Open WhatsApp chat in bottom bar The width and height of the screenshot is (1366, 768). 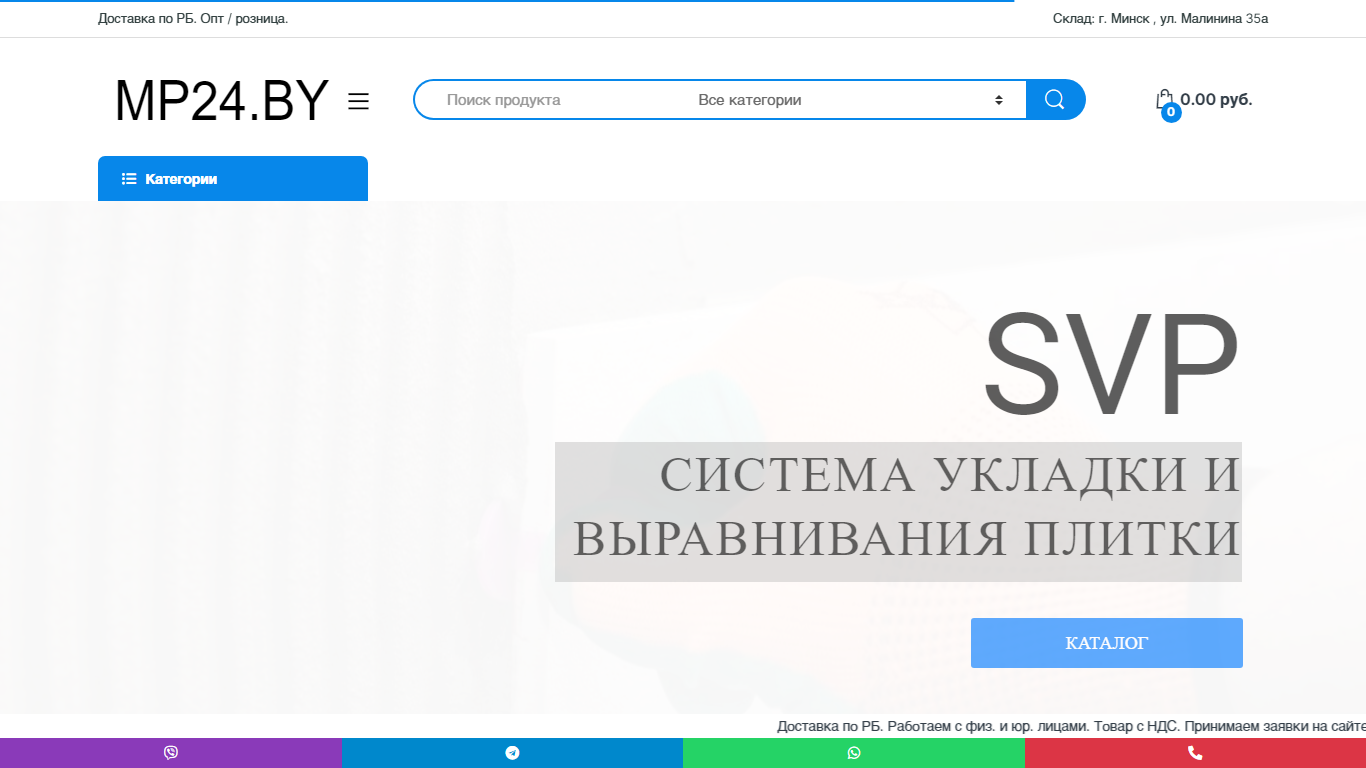(x=854, y=753)
